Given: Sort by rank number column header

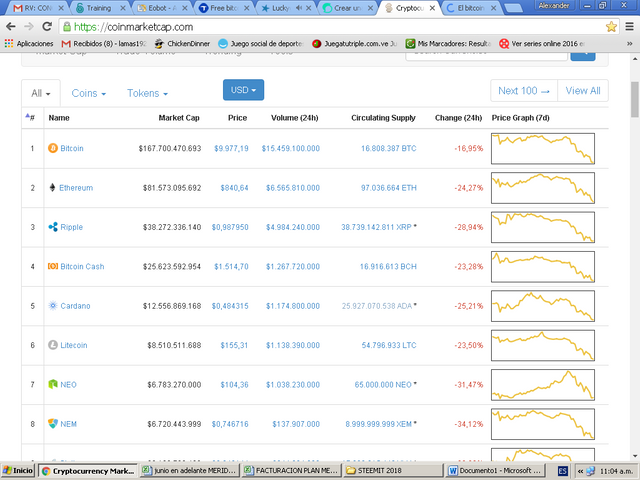Looking at the screenshot, I should [30, 118].
